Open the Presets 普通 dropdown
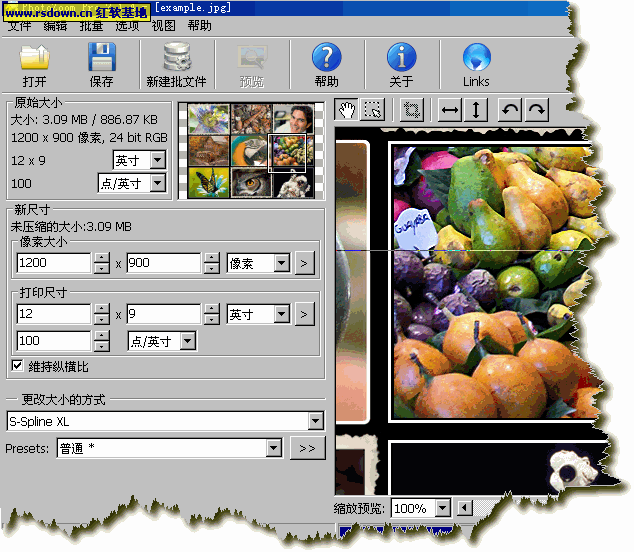The height and width of the screenshot is (552, 634). (273, 449)
